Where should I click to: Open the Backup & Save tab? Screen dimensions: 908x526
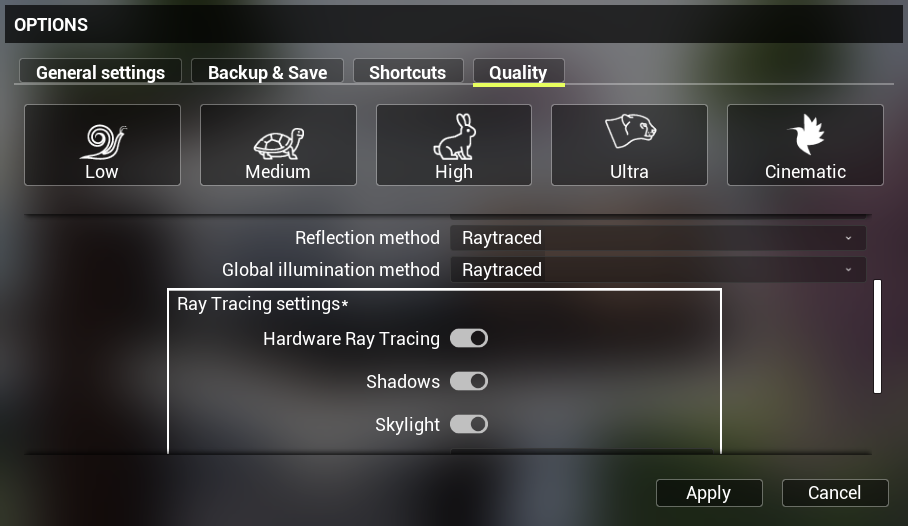coord(268,72)
